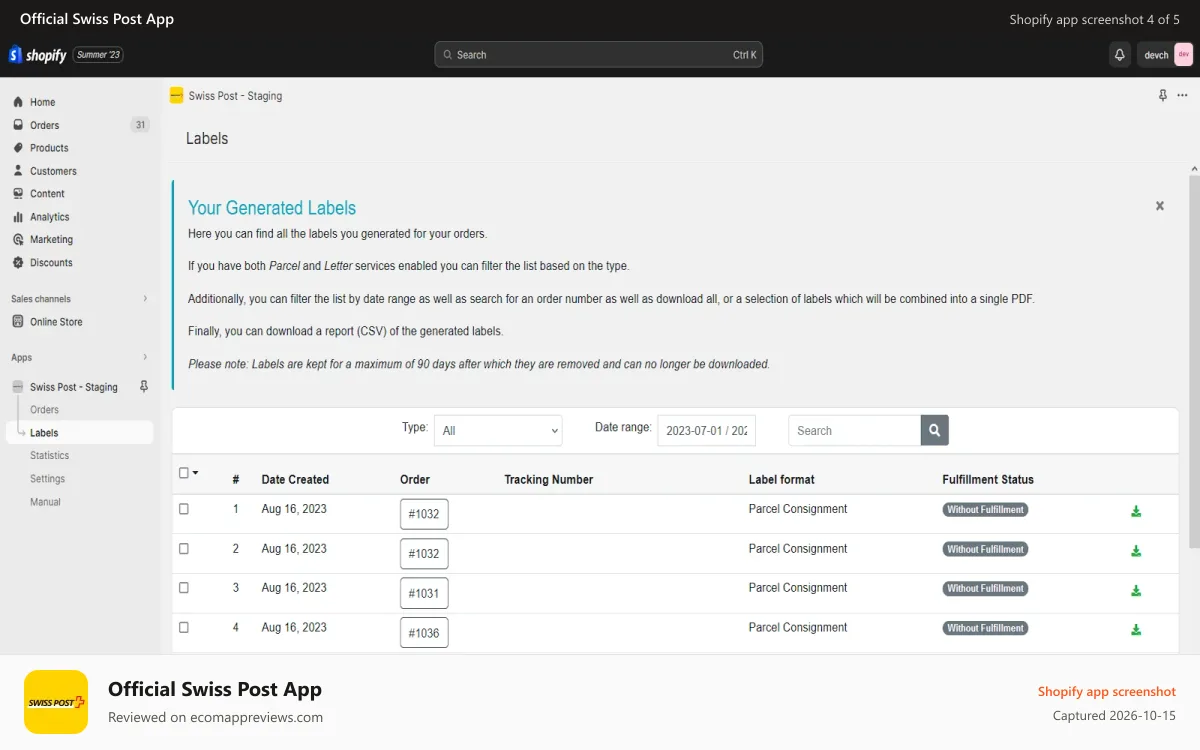Expand the Sales channels section chevron
This screenshot has height=750, width=1200.
pos(145,299)
